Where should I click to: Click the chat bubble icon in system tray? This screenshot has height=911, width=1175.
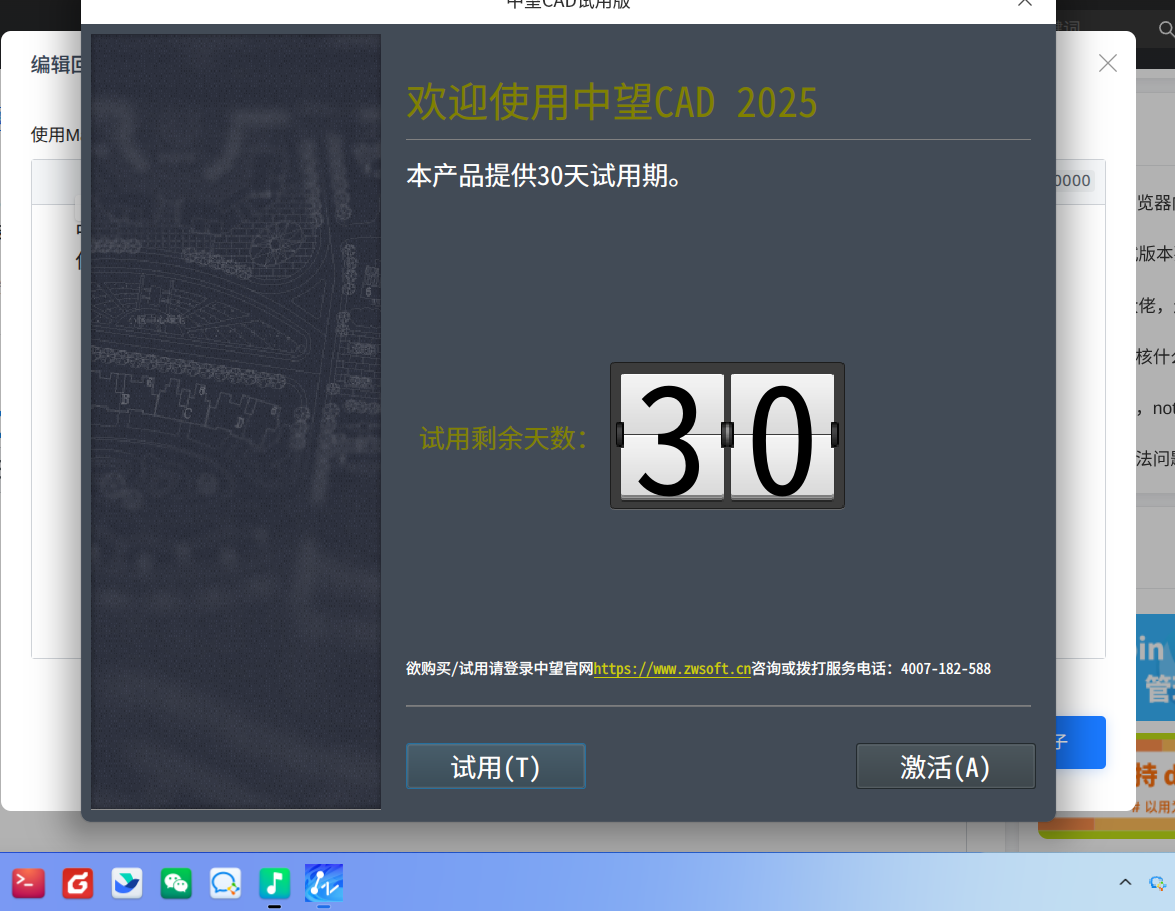coord(1158,883)
